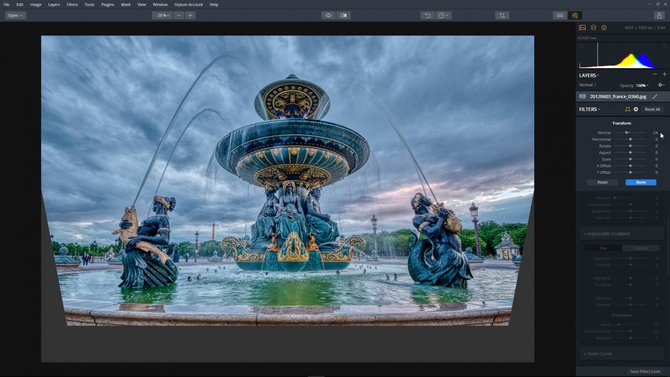The image size is (670, 377).
Task: Click the orange workspace icon beside FILTERS
Action: coord(627,109)
